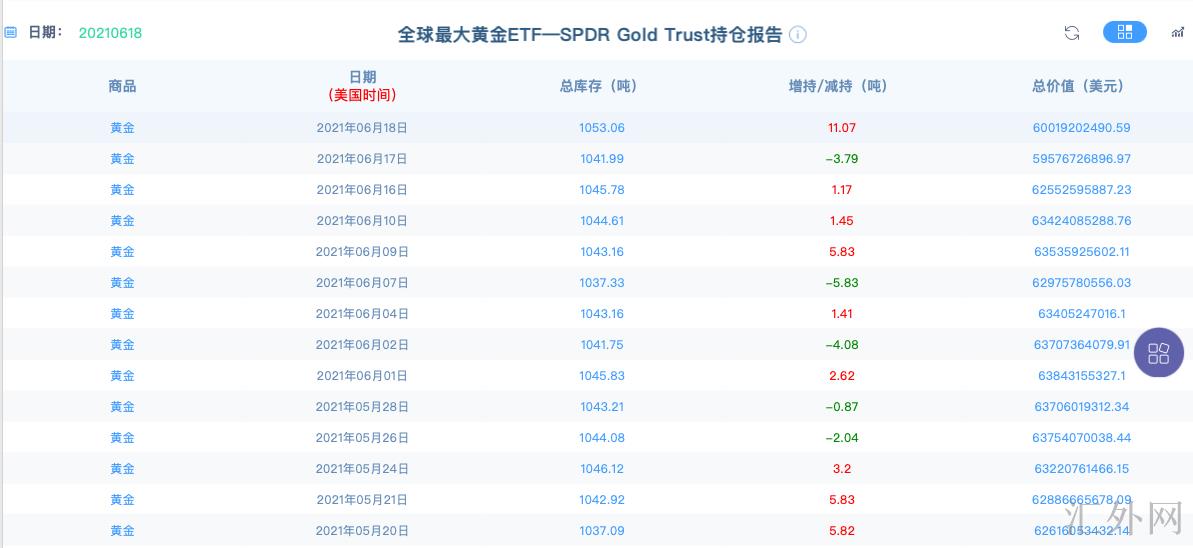Select inventory value 1045.78
This screenshot has height=548, width=1193.
pyautogui.click(x=602, y=190)
